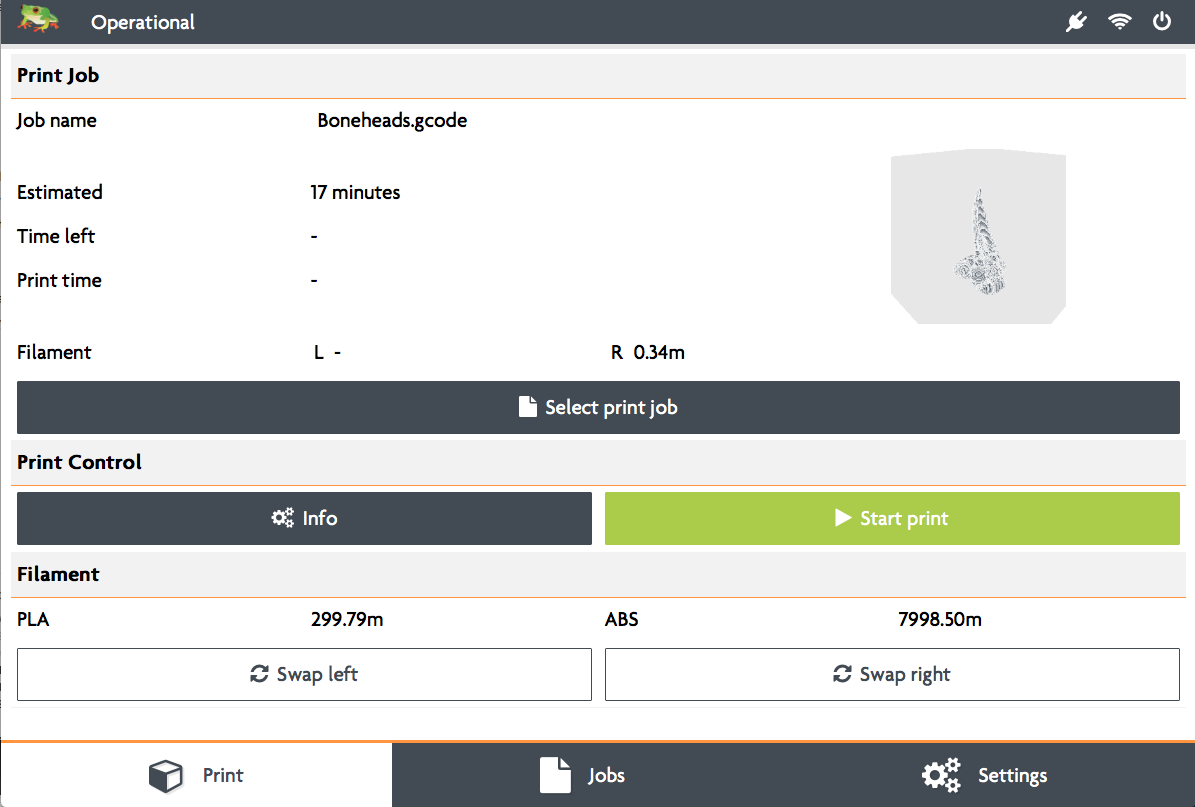
Task: Click the document icon in Jobs tab
Action: (x=556, y=775)
